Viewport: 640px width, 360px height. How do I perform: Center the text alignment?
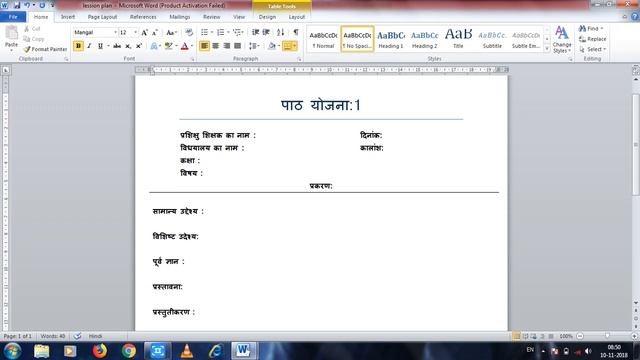click(x=216, y=46)
